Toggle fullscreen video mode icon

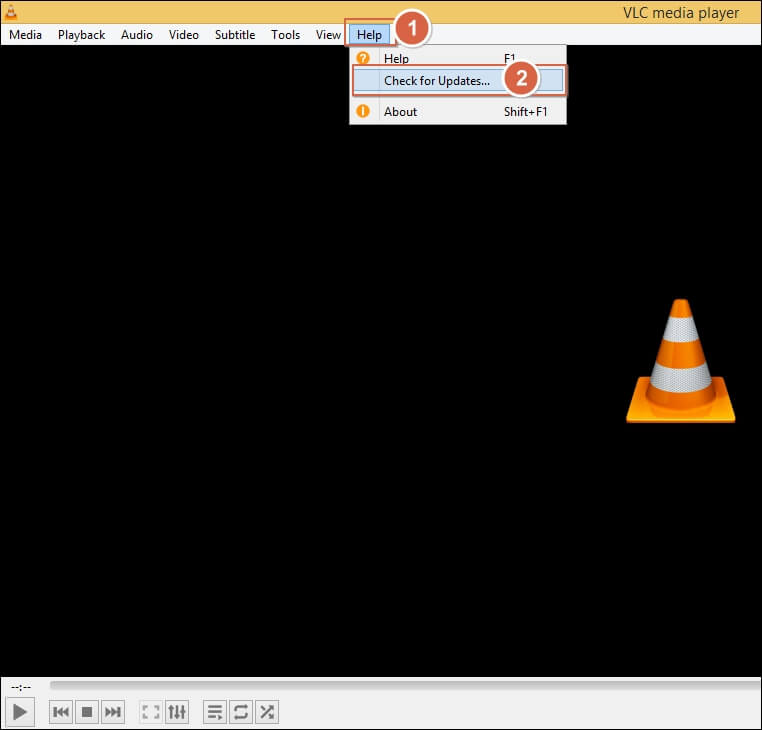[x=151, y=712]
